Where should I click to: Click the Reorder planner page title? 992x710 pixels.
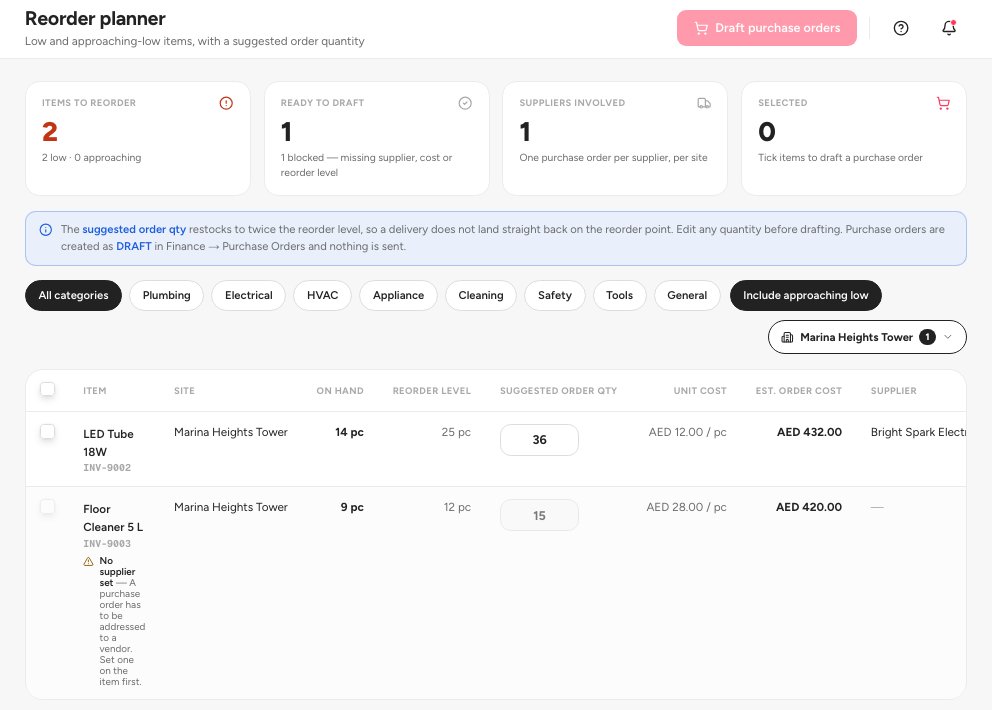pyautogui.click(x=96, y=18)
